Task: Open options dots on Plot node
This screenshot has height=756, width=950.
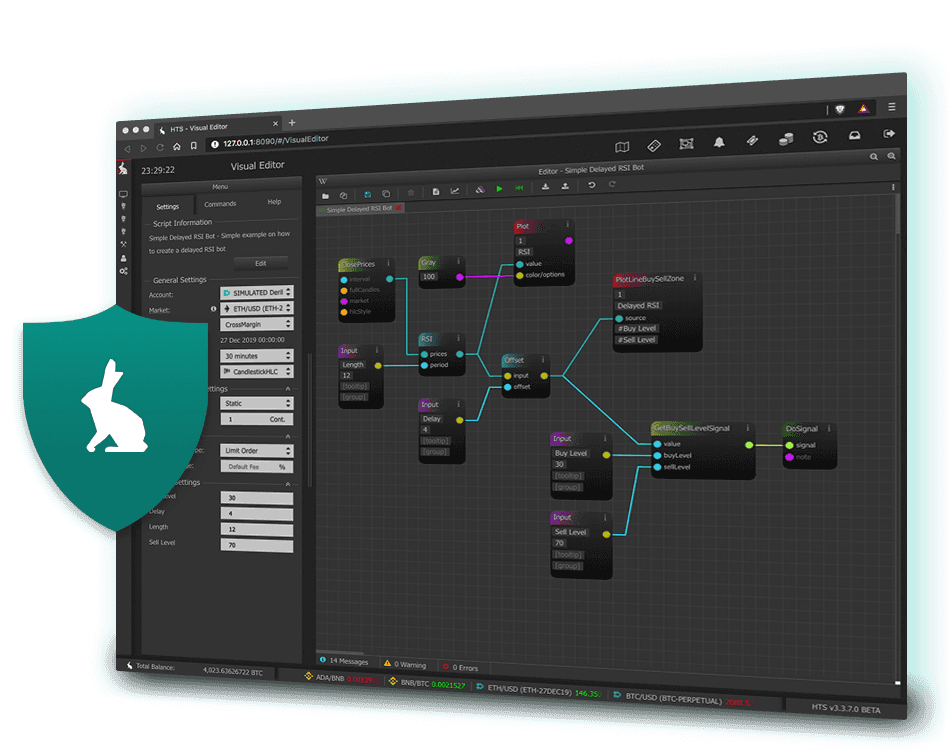Action: point(568,225)
